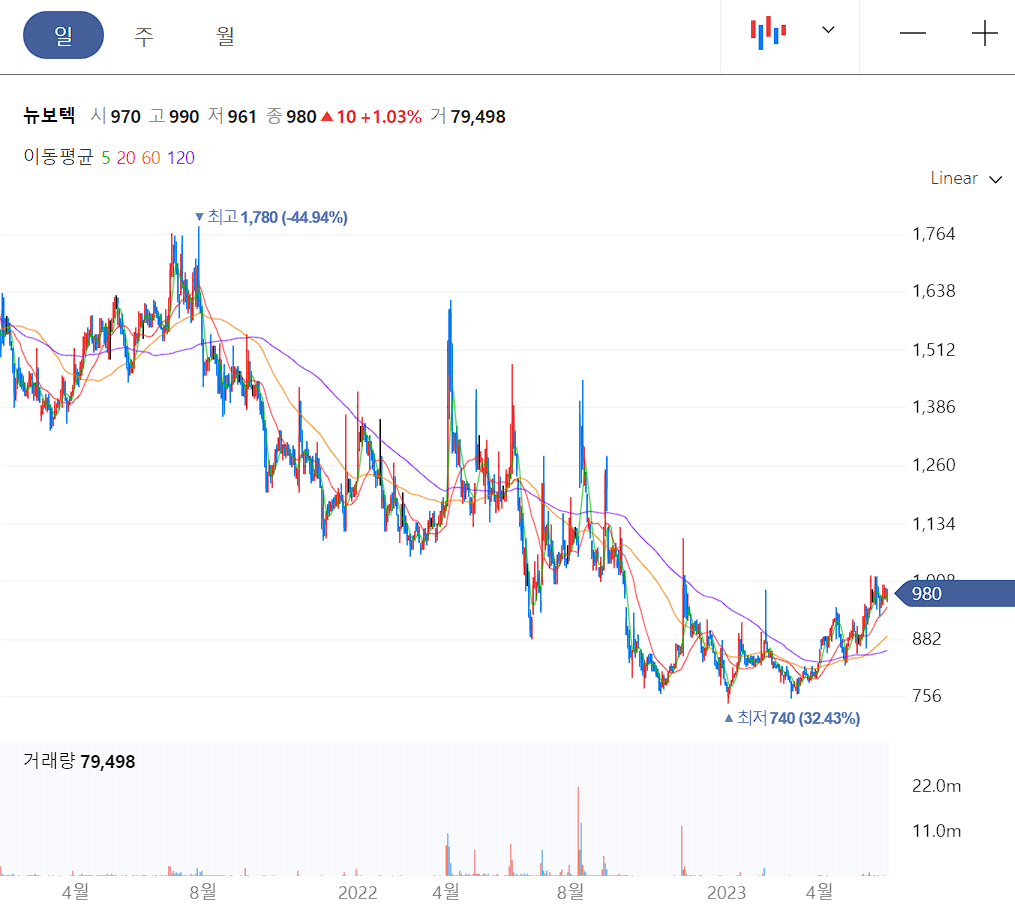This screenshot has width=1015, height=922.
Task: Click the 1,134 price axis label
Action: 933,524
